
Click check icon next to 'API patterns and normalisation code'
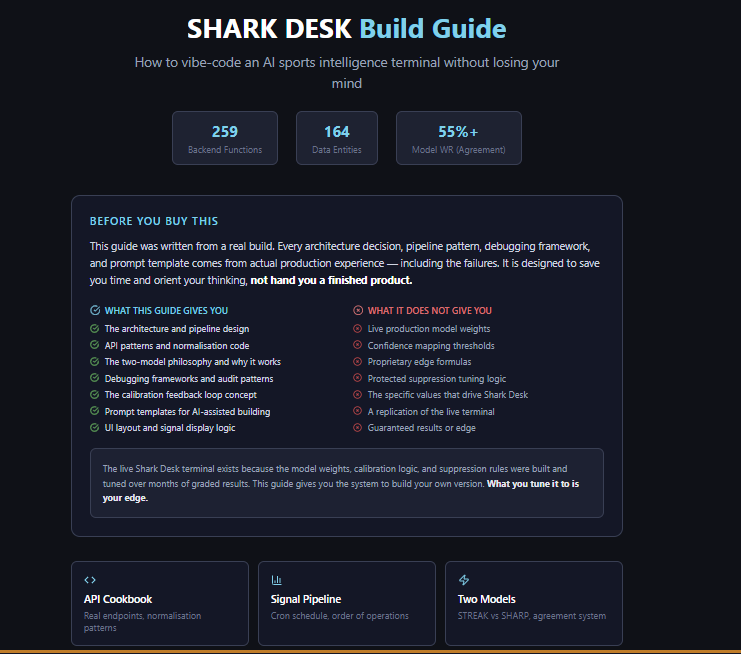(95, 345)
